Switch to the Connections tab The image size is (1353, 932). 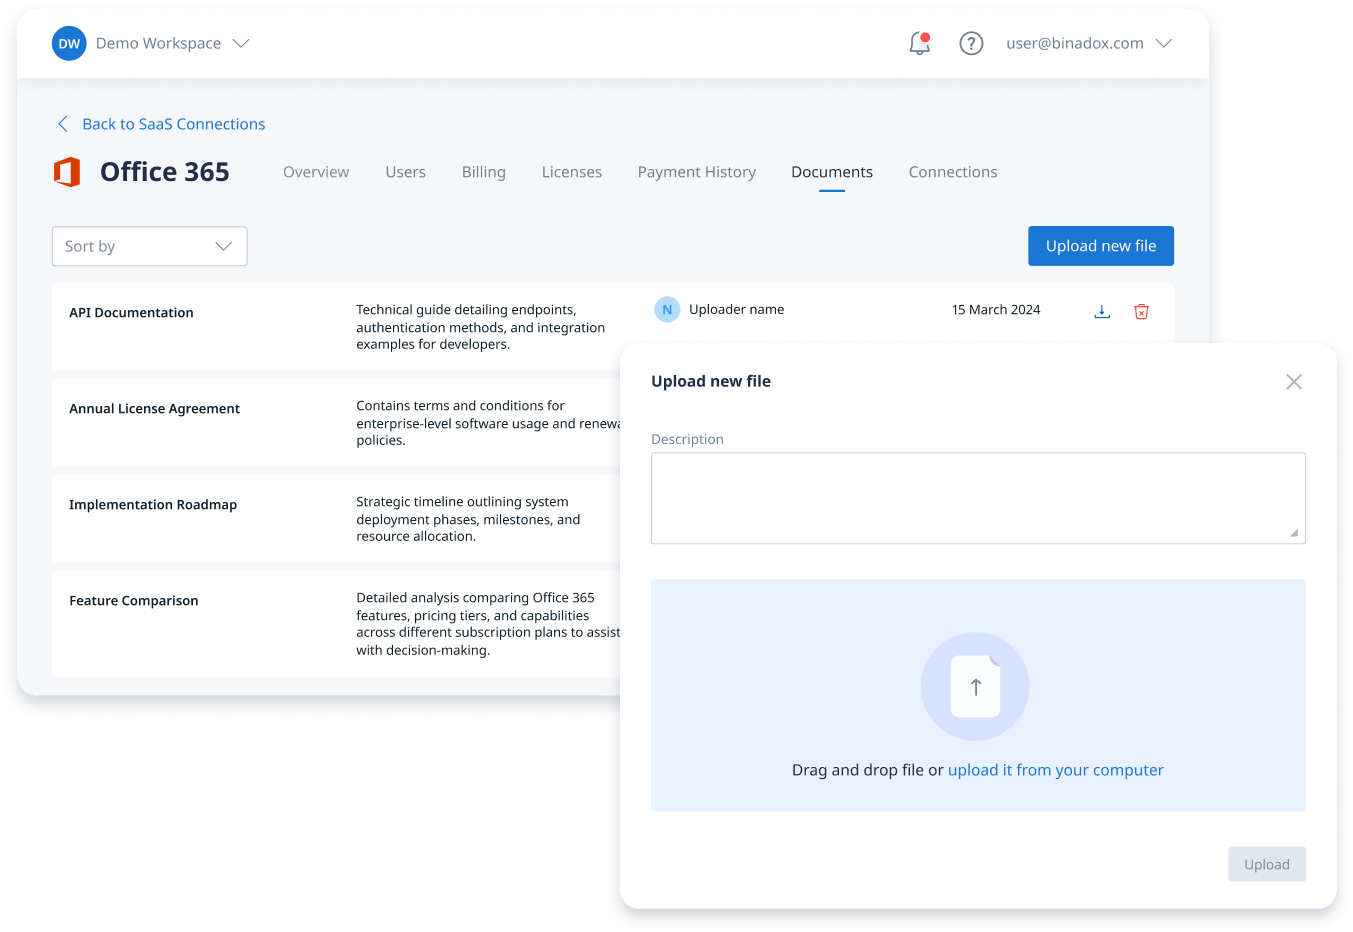pyautogui.click(x=953, y=172)
